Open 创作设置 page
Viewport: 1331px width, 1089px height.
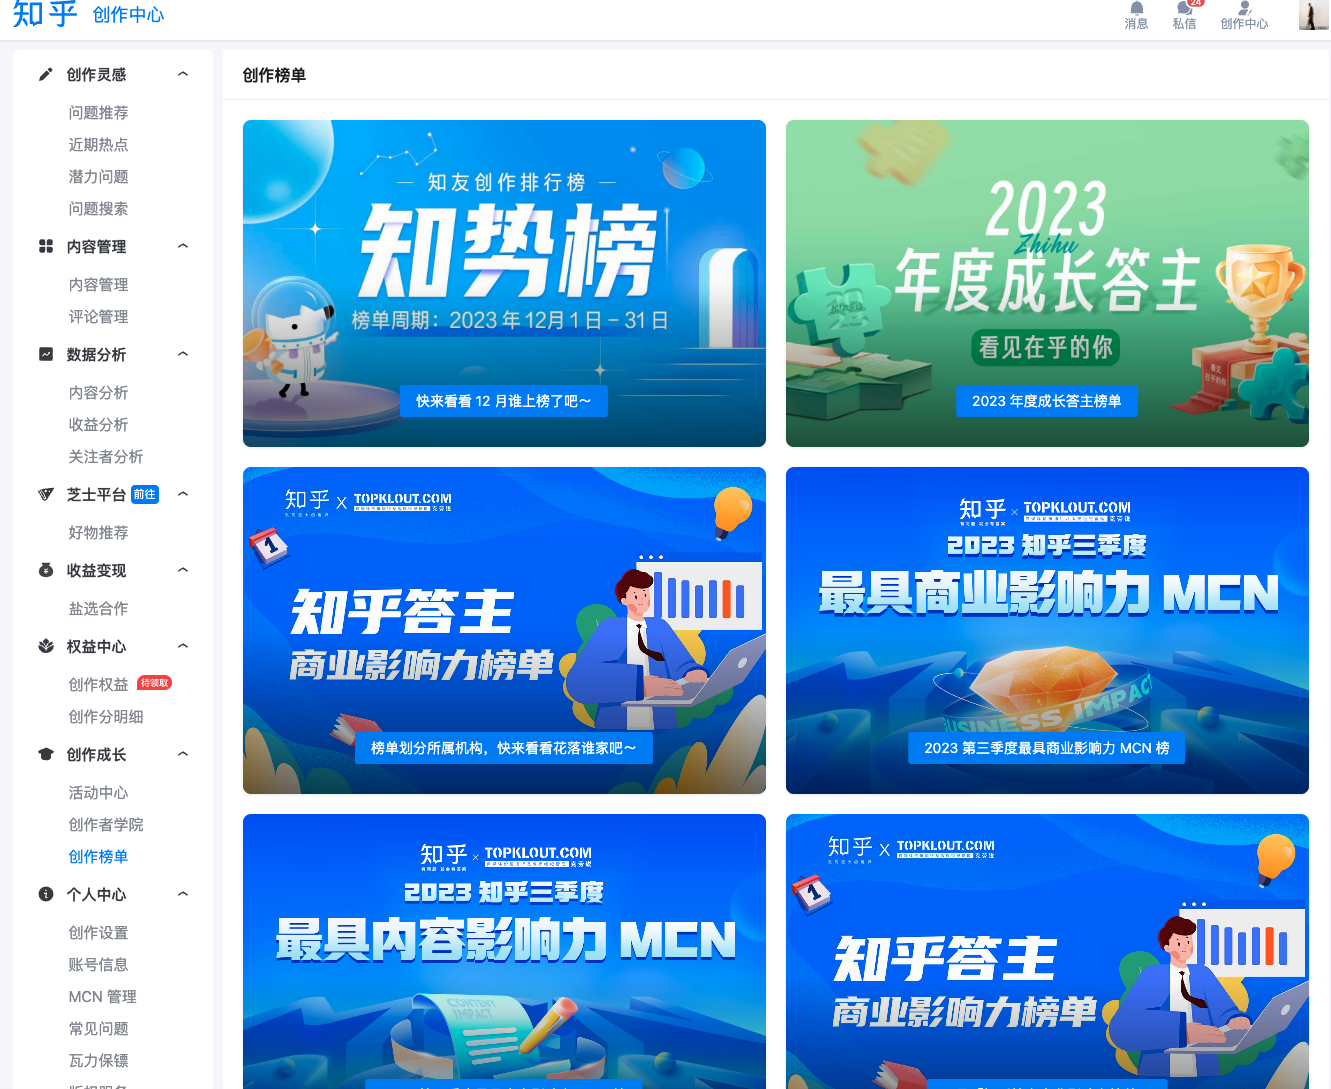[x=98, y=933]
